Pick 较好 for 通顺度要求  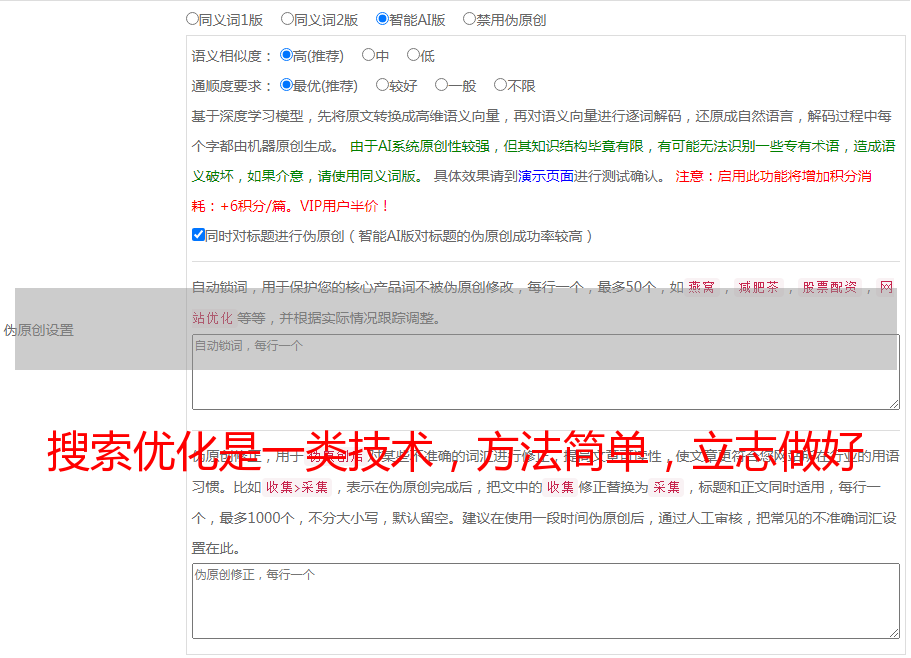click(382, 86)
